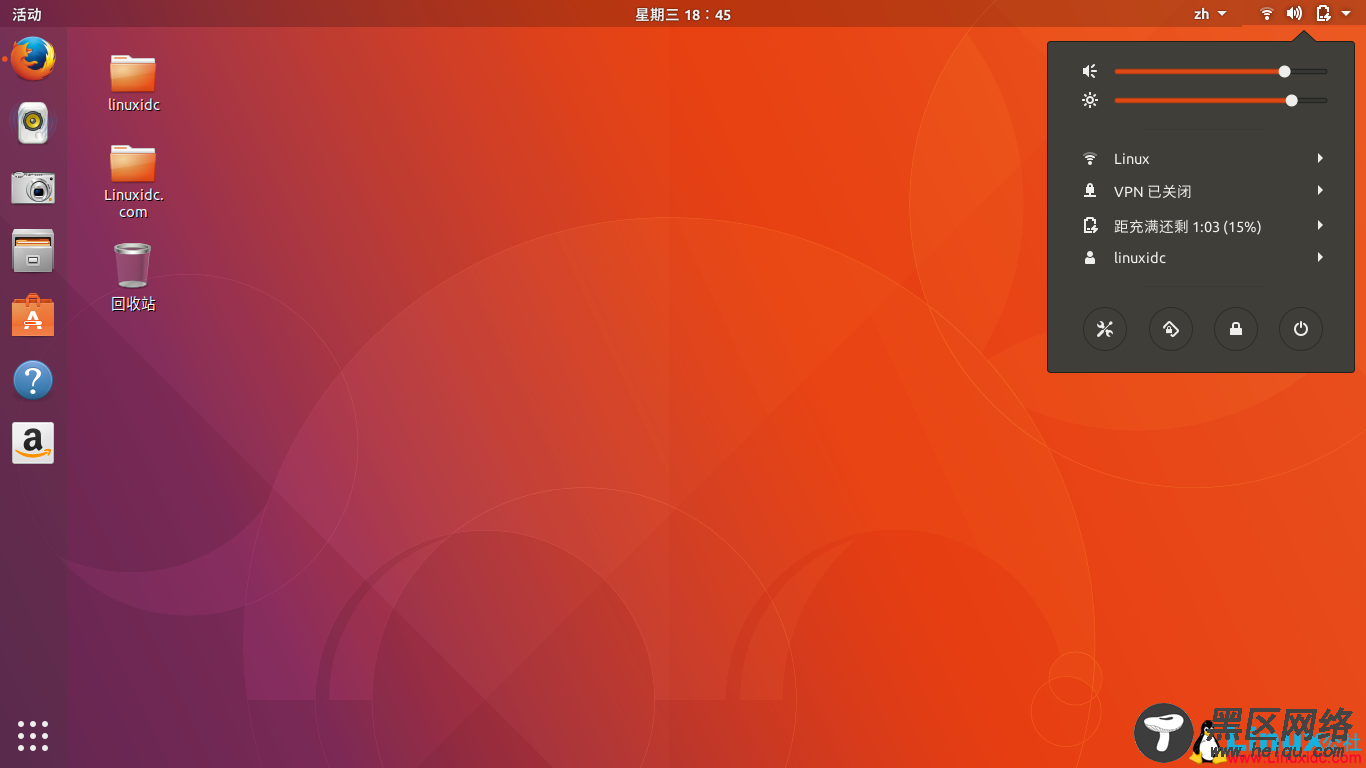Click the brightness sun icon in menu
The width and height of the screenshot is (1366, 768).
[1090, 100]
